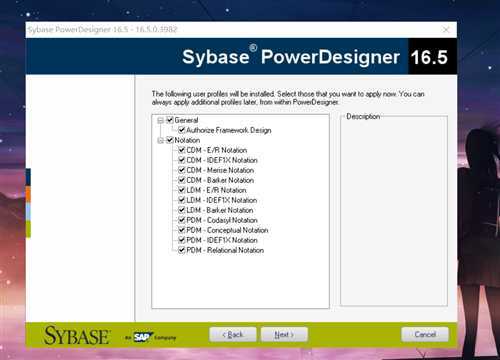Toggle CDM - E/R Notation checkbox

pyautogui.click(x=182, y=150)
